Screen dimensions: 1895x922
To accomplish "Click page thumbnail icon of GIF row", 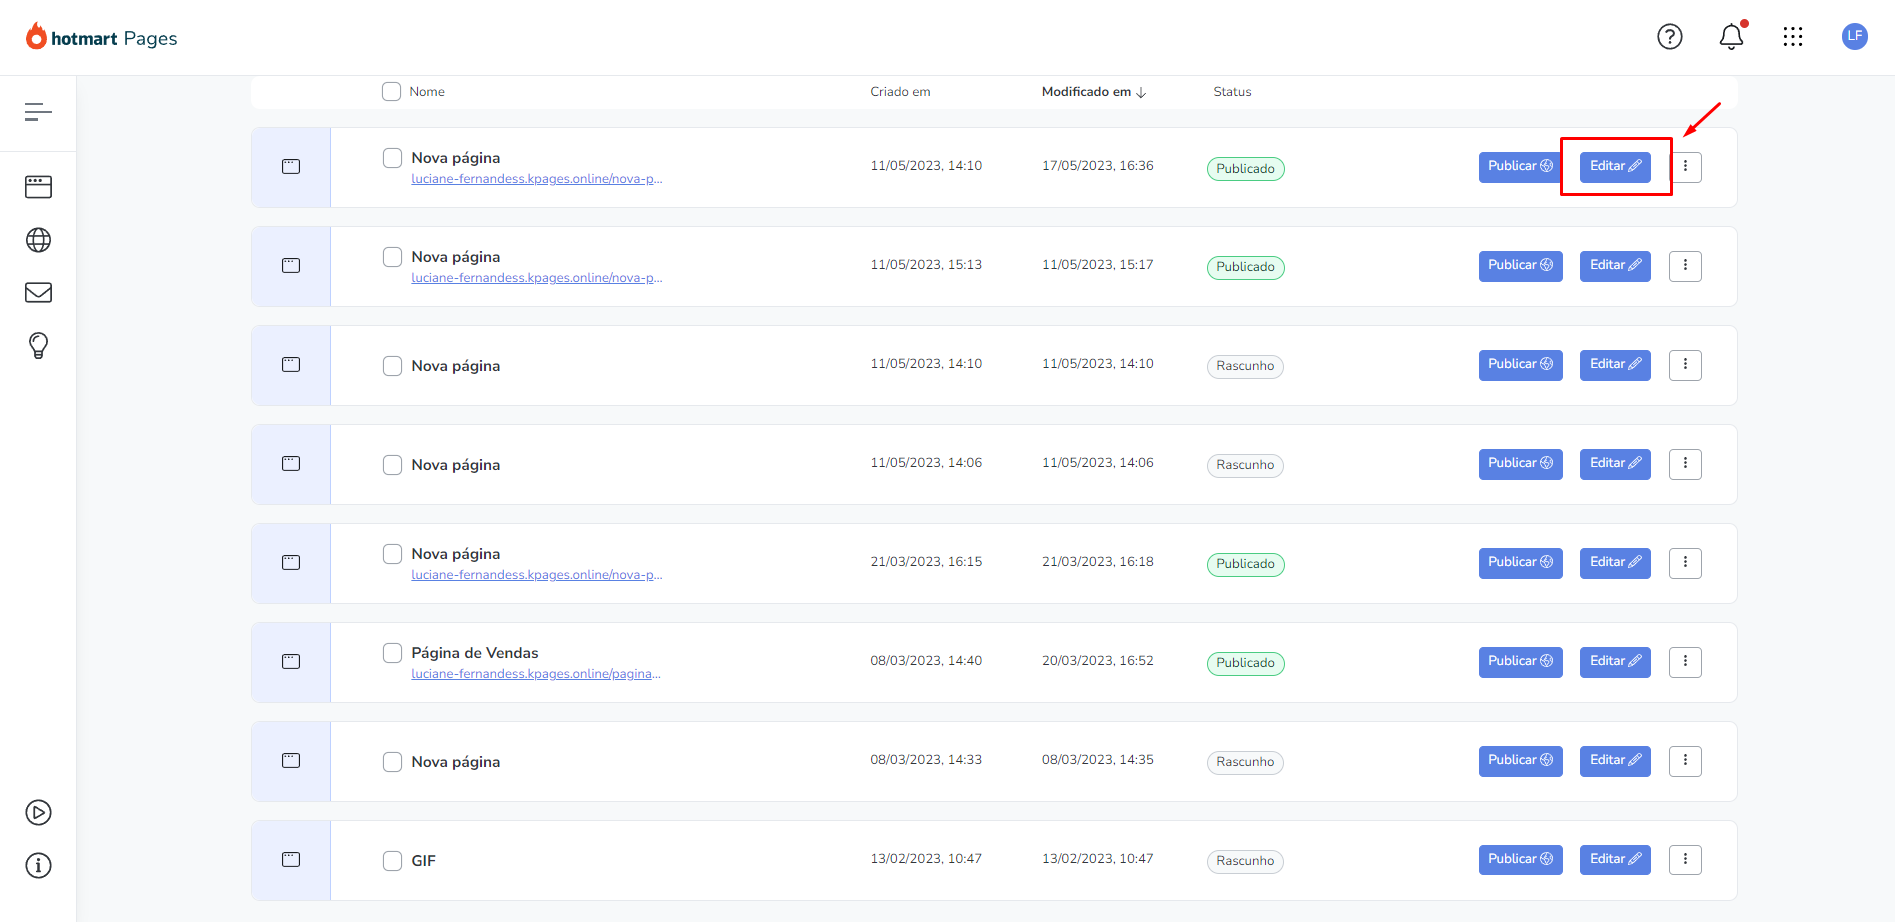I will click(291, 860).
